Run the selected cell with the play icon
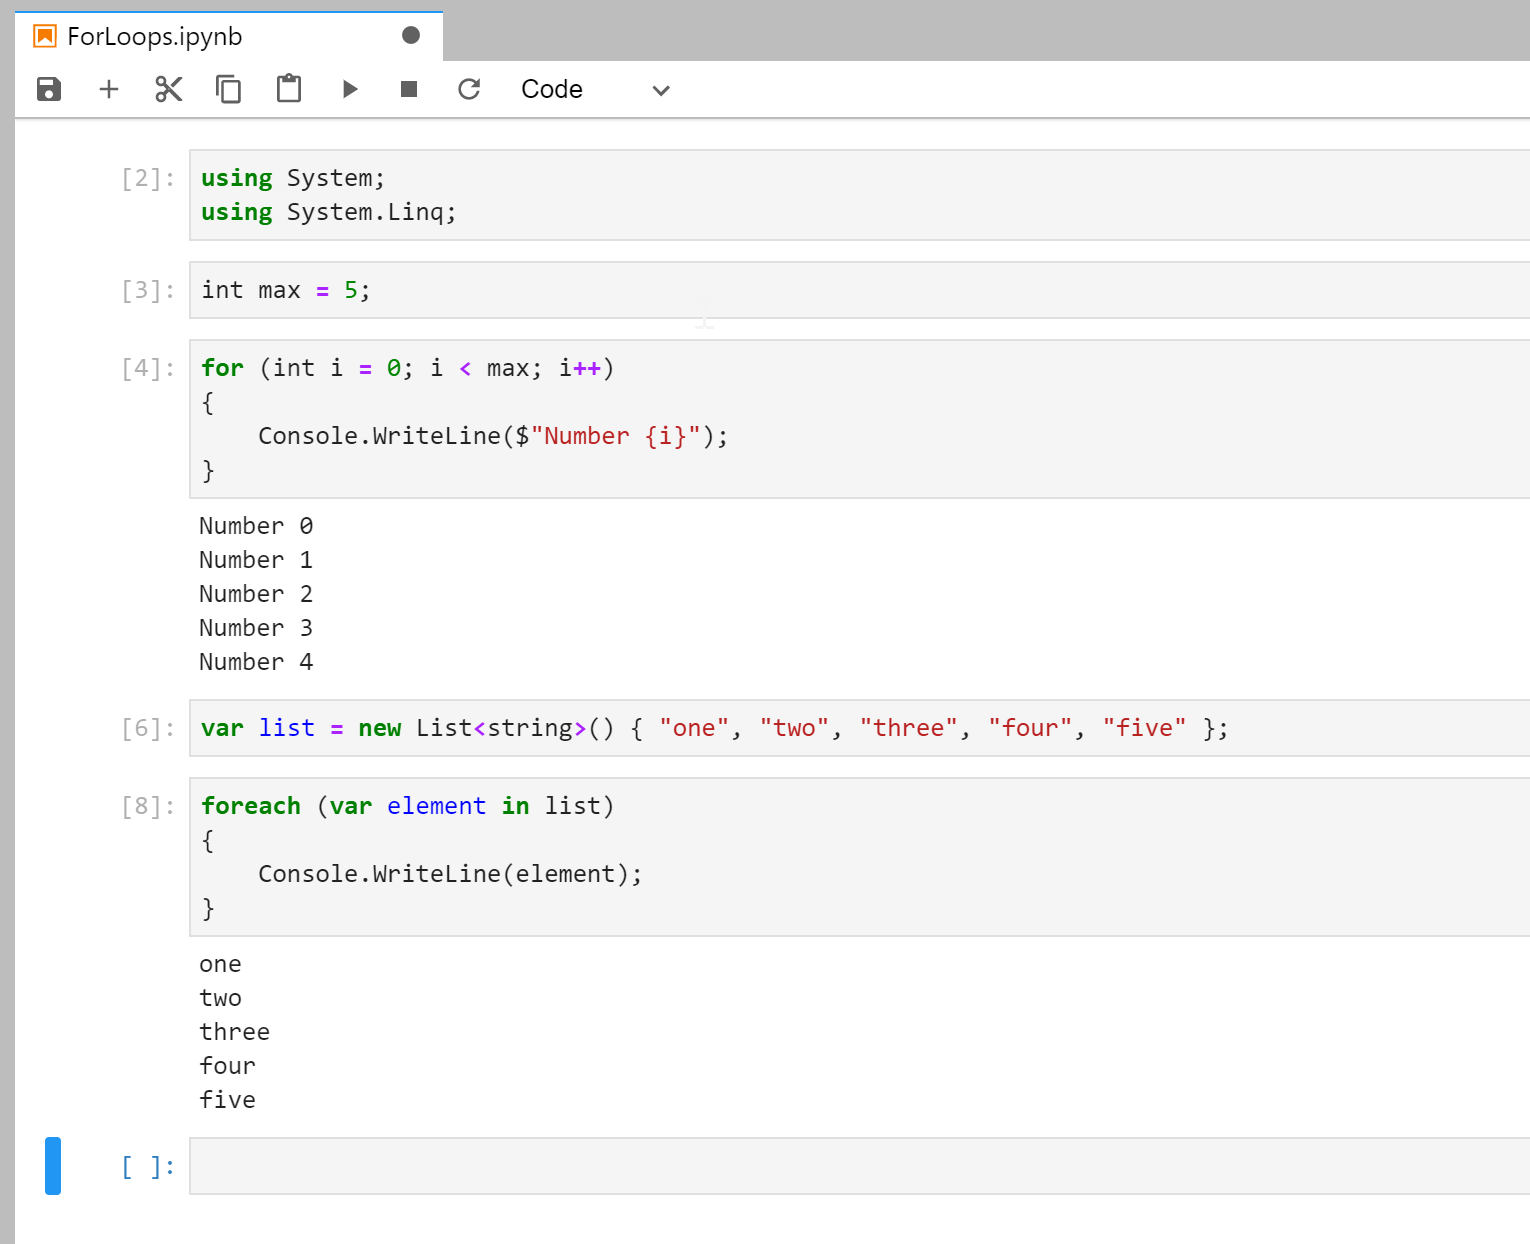 [x=350, y=89]
